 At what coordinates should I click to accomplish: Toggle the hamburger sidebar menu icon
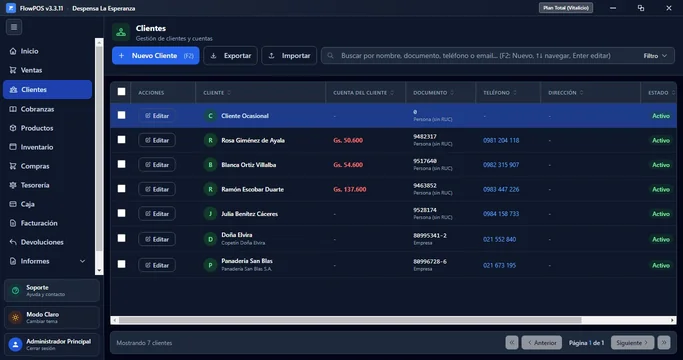click(x=14, y=27)
